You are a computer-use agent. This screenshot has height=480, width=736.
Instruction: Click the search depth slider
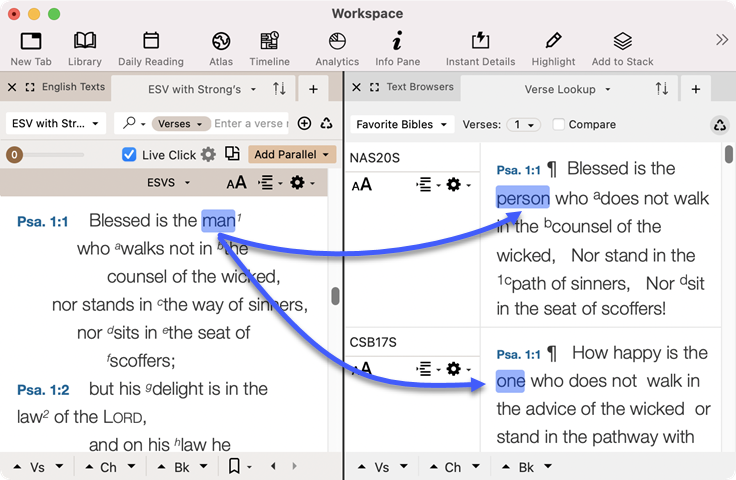click(60, 155)
